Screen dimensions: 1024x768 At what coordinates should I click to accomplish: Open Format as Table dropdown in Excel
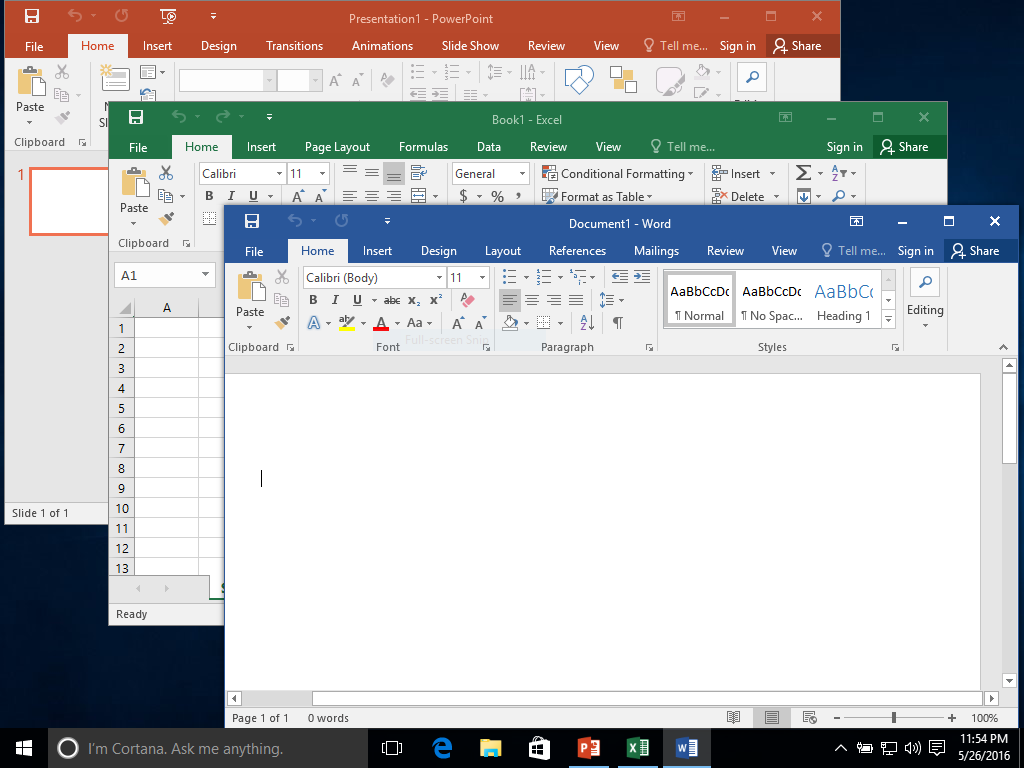pos(598,196)
